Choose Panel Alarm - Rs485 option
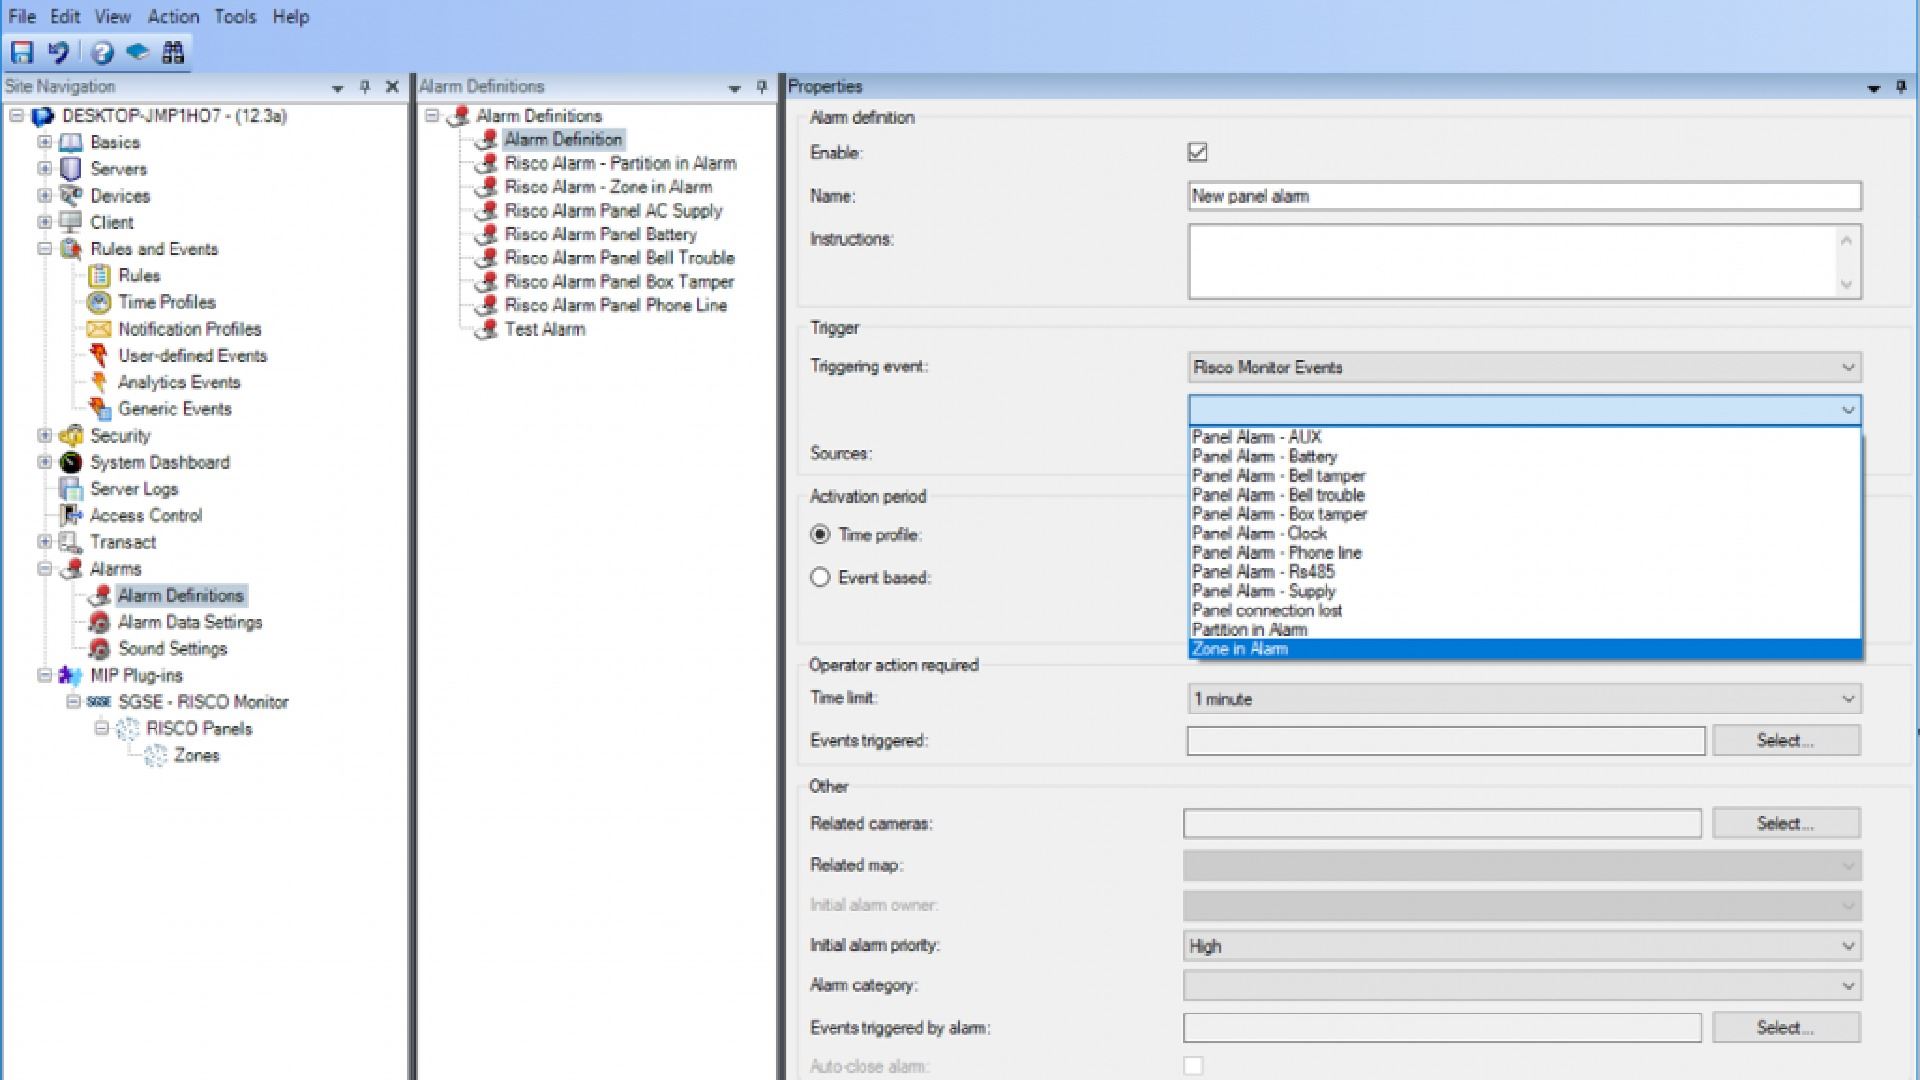 click(1525, 572)
